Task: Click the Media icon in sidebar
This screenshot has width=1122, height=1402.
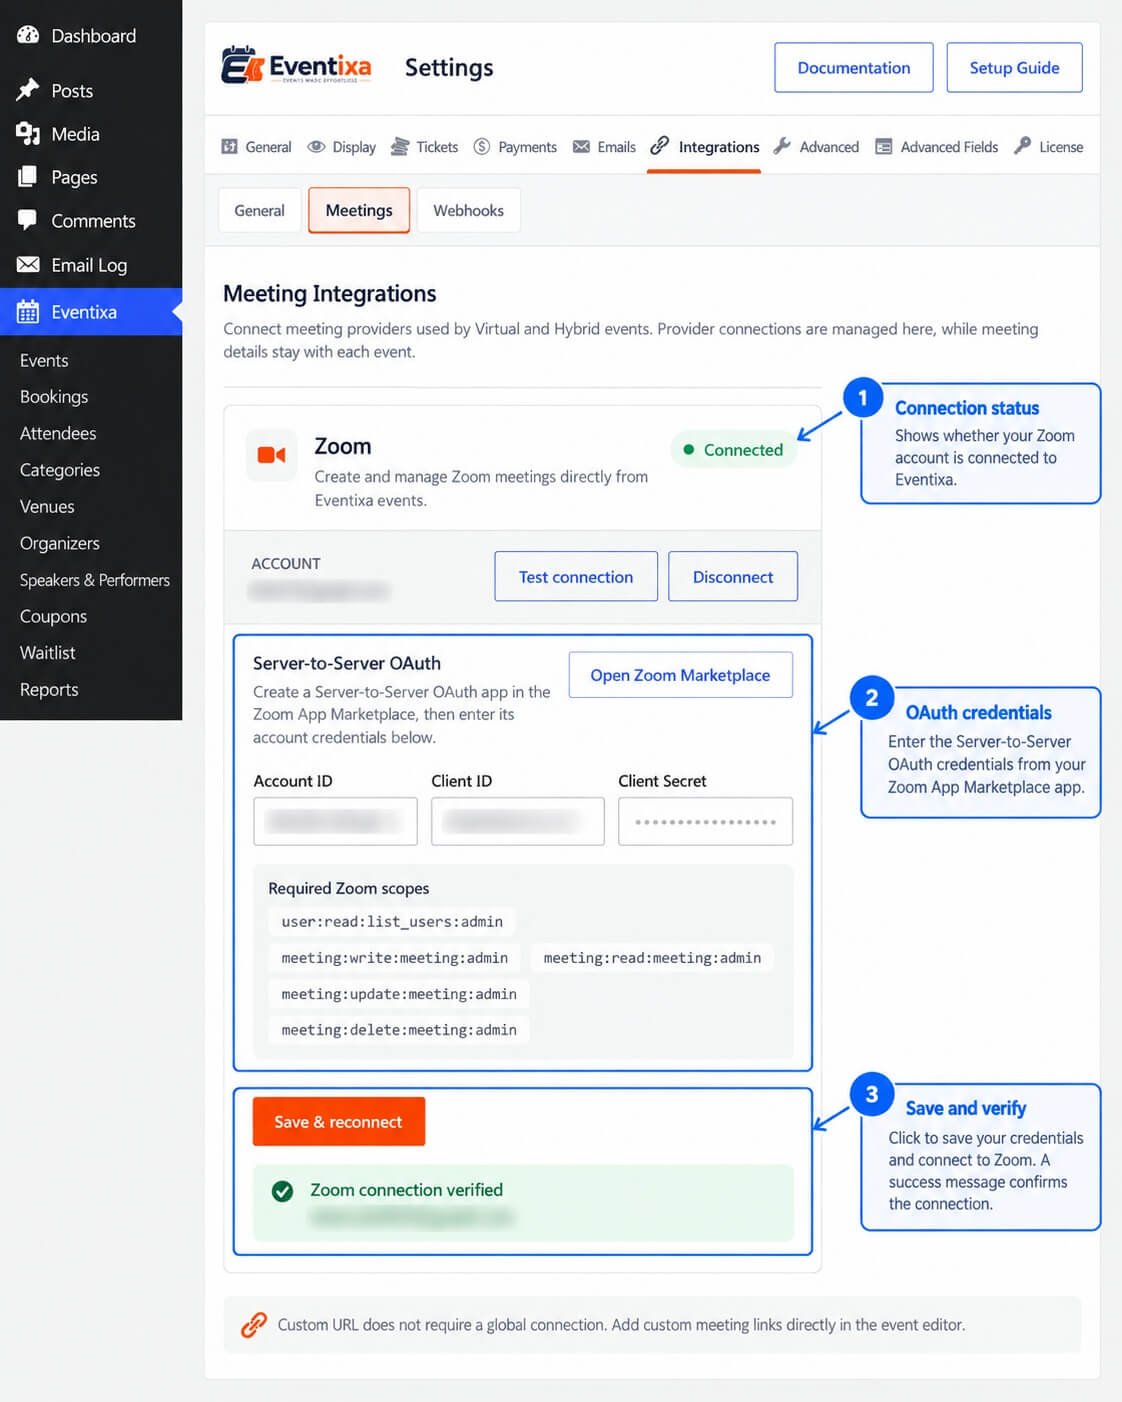Action: pos(28,133)
